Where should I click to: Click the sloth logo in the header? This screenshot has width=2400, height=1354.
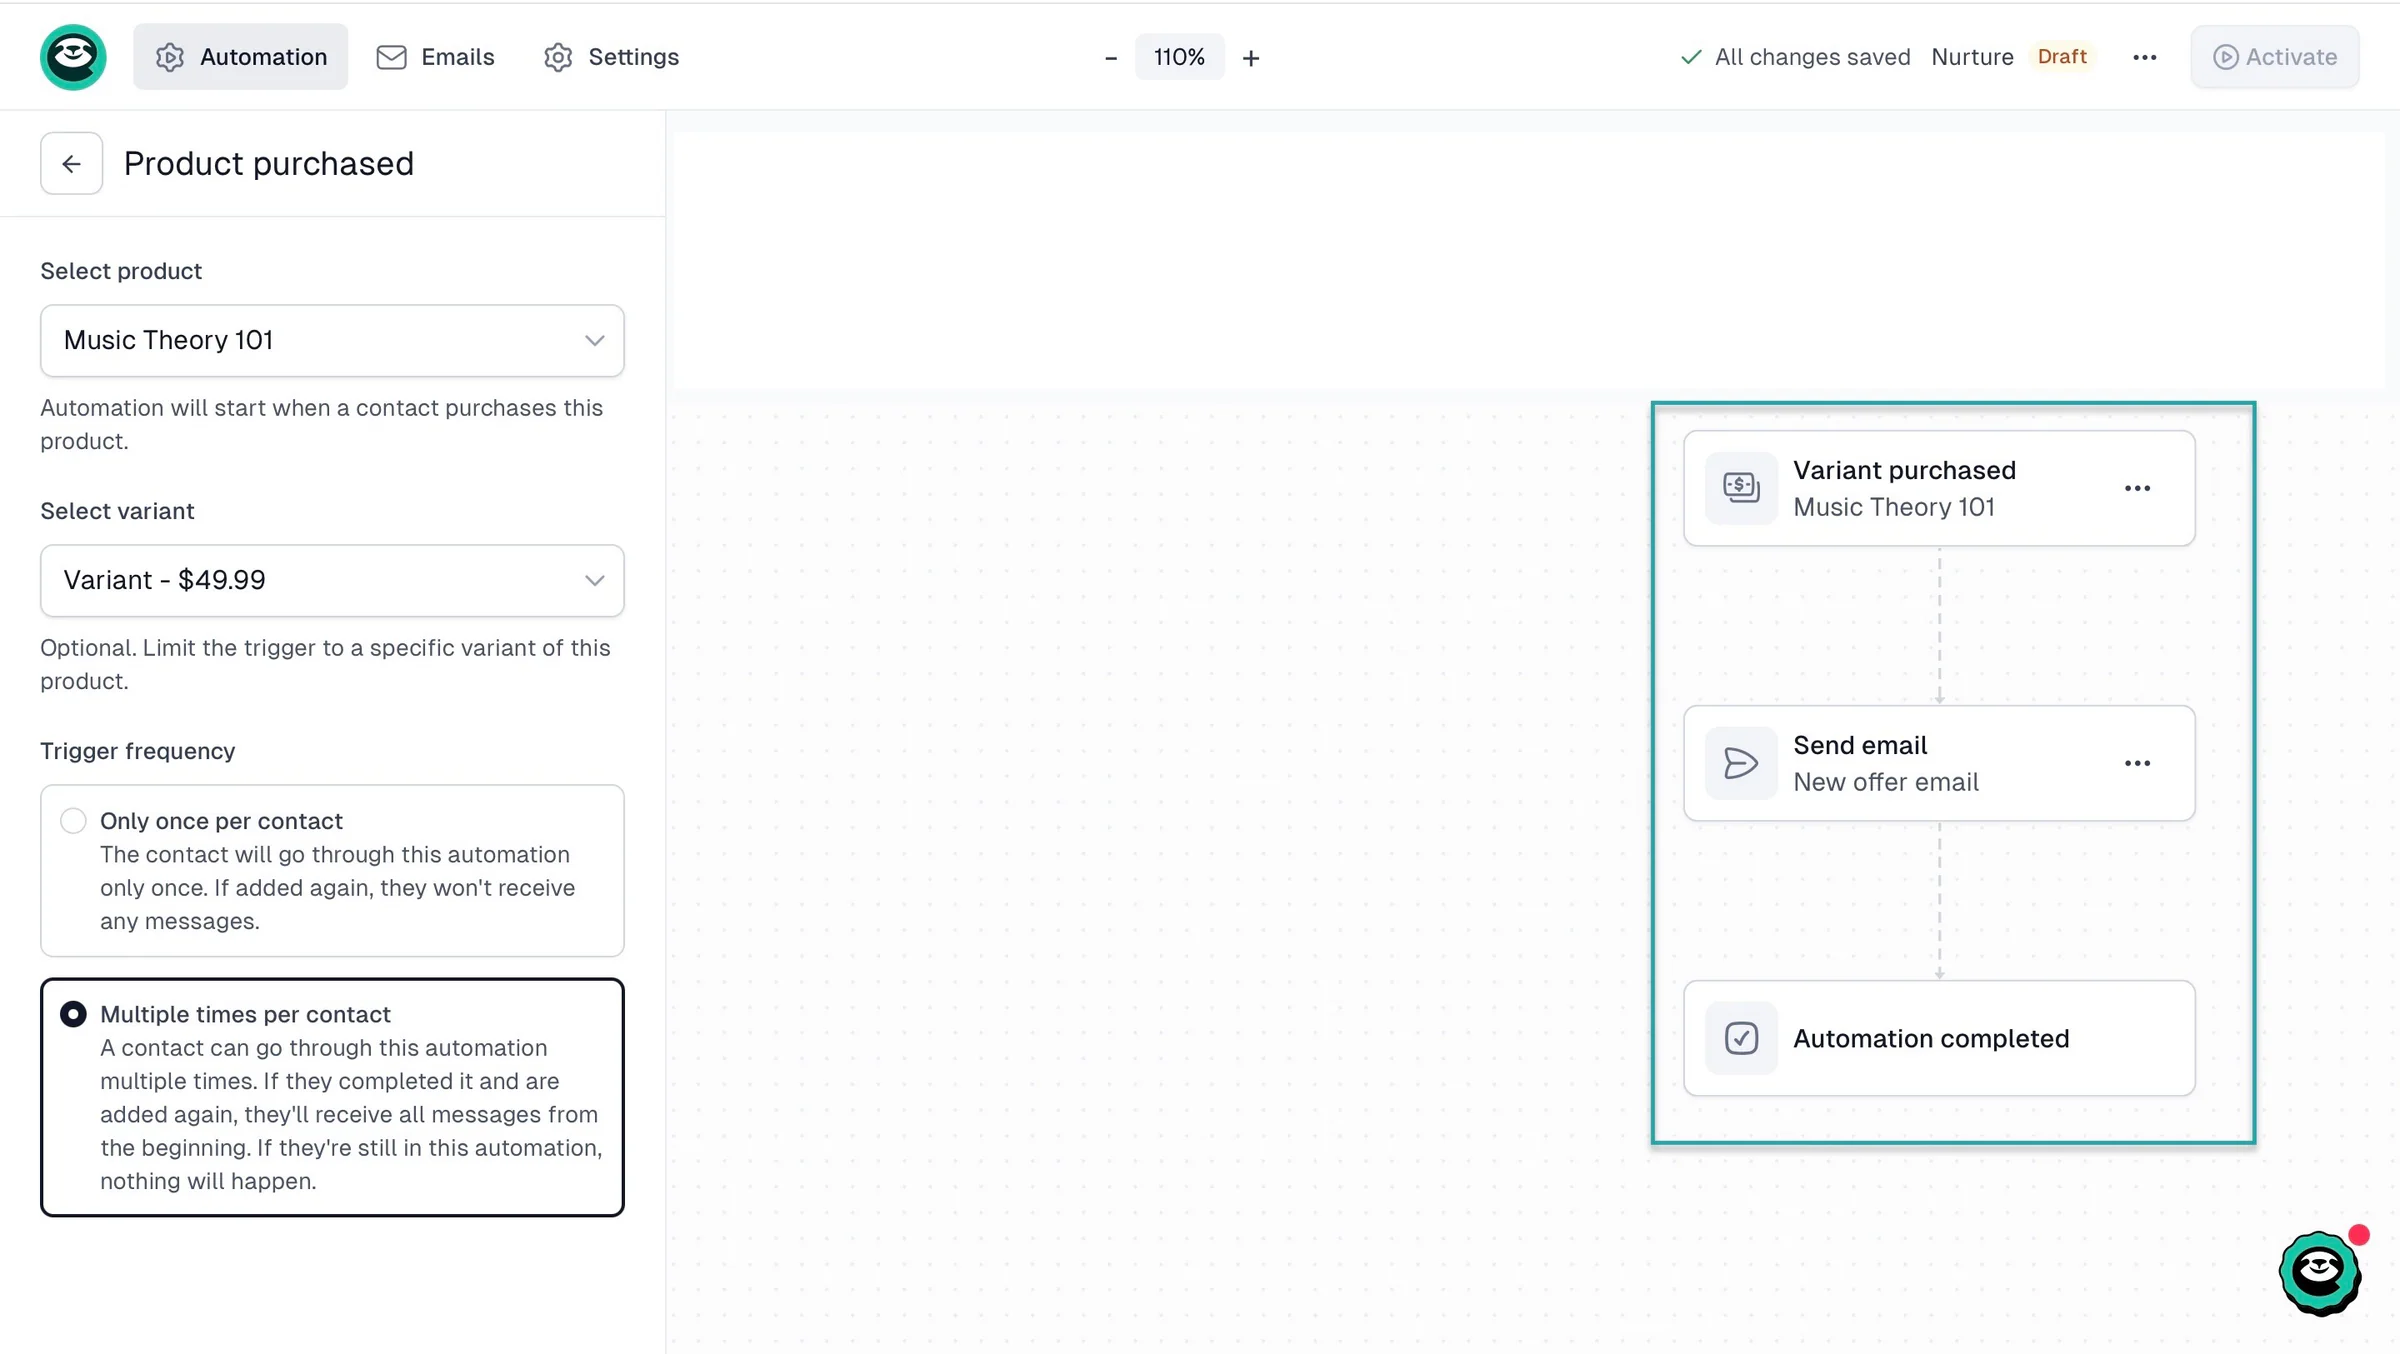[73, 57]
